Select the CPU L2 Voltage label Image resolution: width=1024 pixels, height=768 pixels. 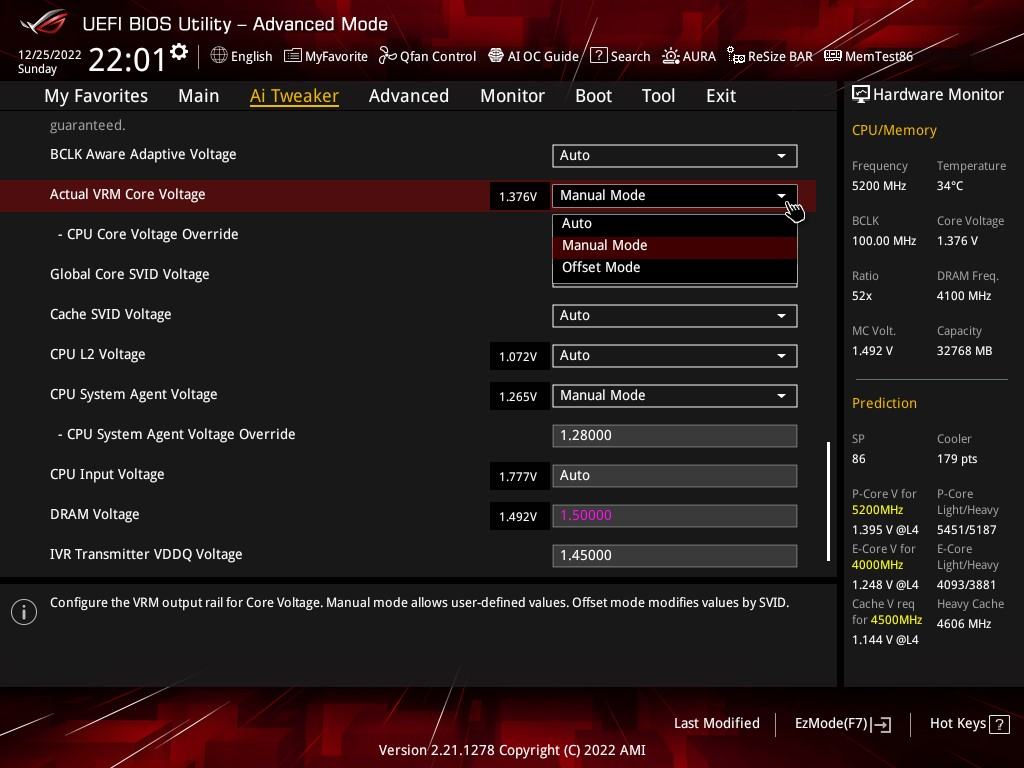(x=97, y=354)
